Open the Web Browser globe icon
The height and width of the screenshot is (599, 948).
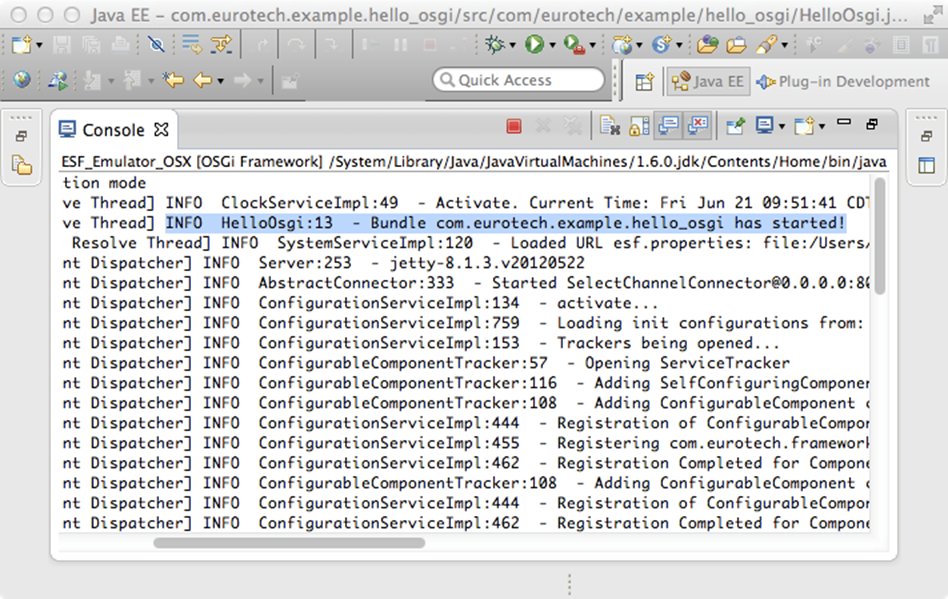point(21,80)
